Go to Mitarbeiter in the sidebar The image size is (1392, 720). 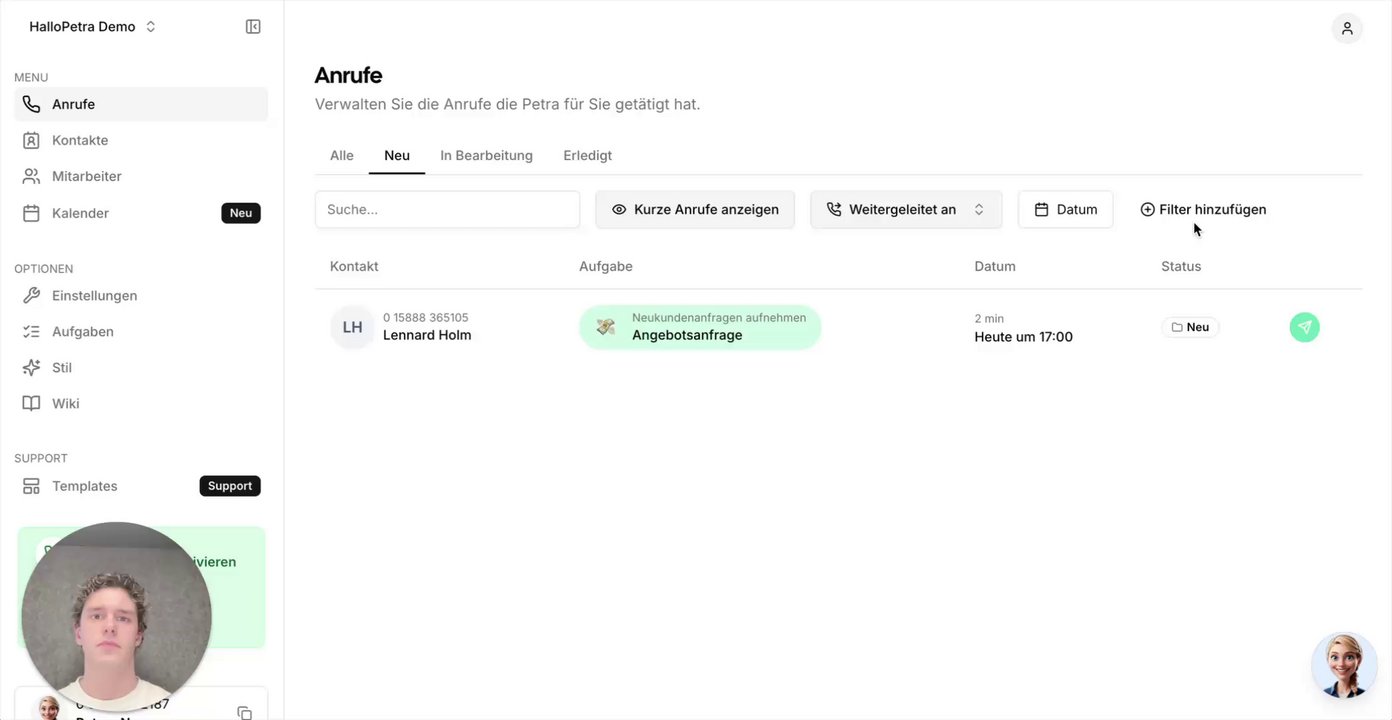(x=87, y=176)
